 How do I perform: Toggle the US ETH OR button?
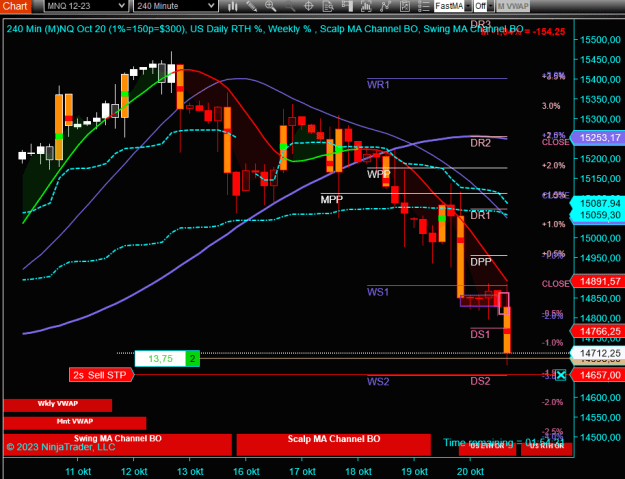[487, 449]
